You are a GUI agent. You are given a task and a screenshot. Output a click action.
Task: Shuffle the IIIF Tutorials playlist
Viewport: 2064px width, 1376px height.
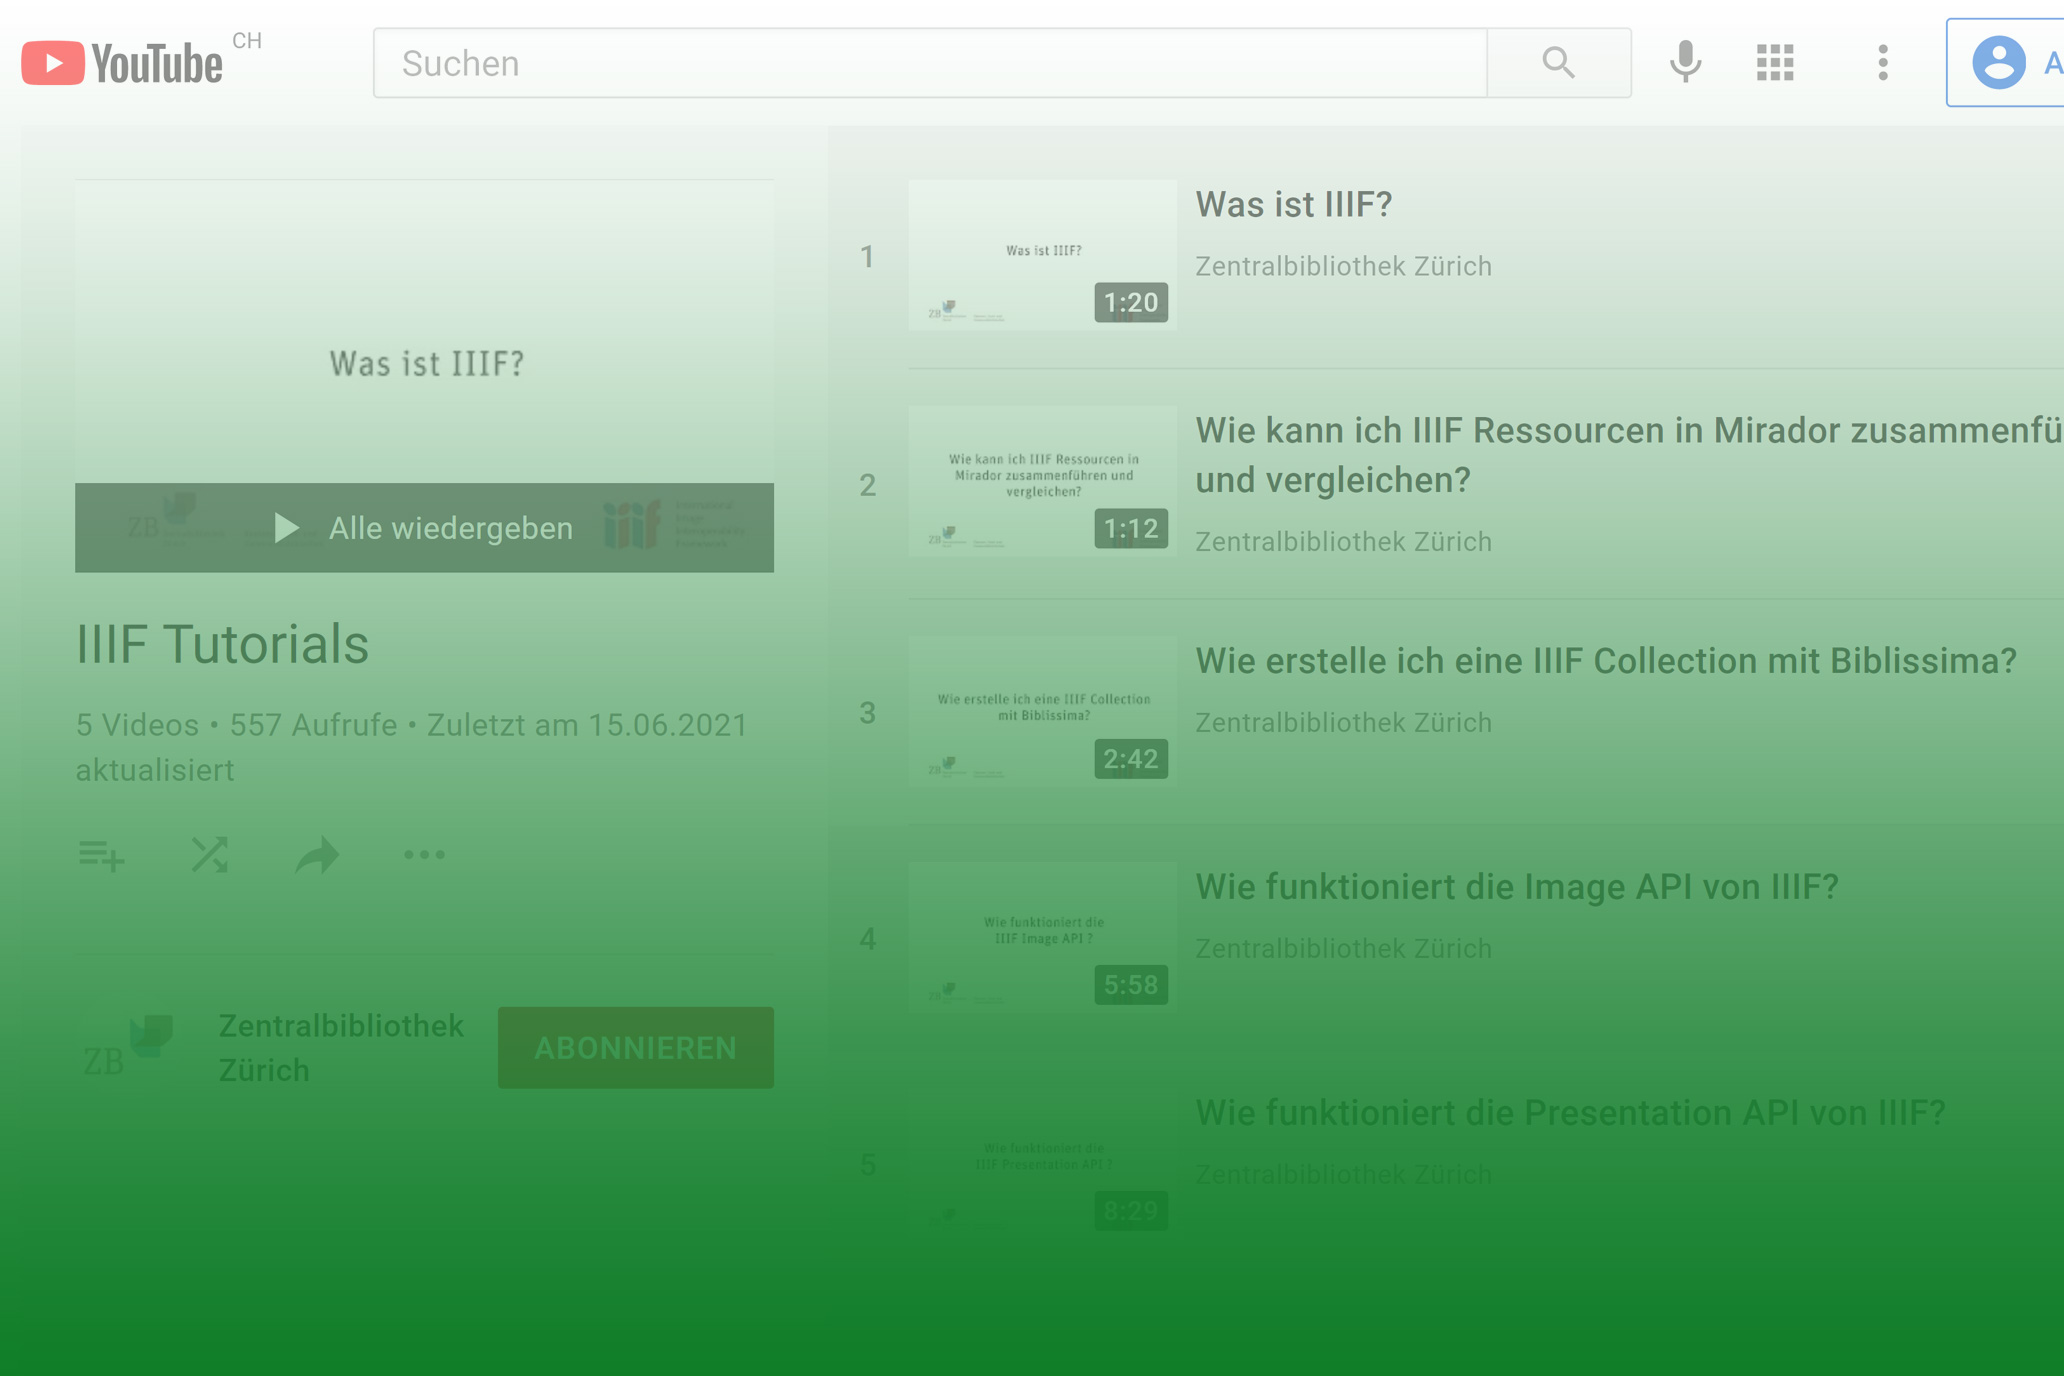click(x=209, y=855)
